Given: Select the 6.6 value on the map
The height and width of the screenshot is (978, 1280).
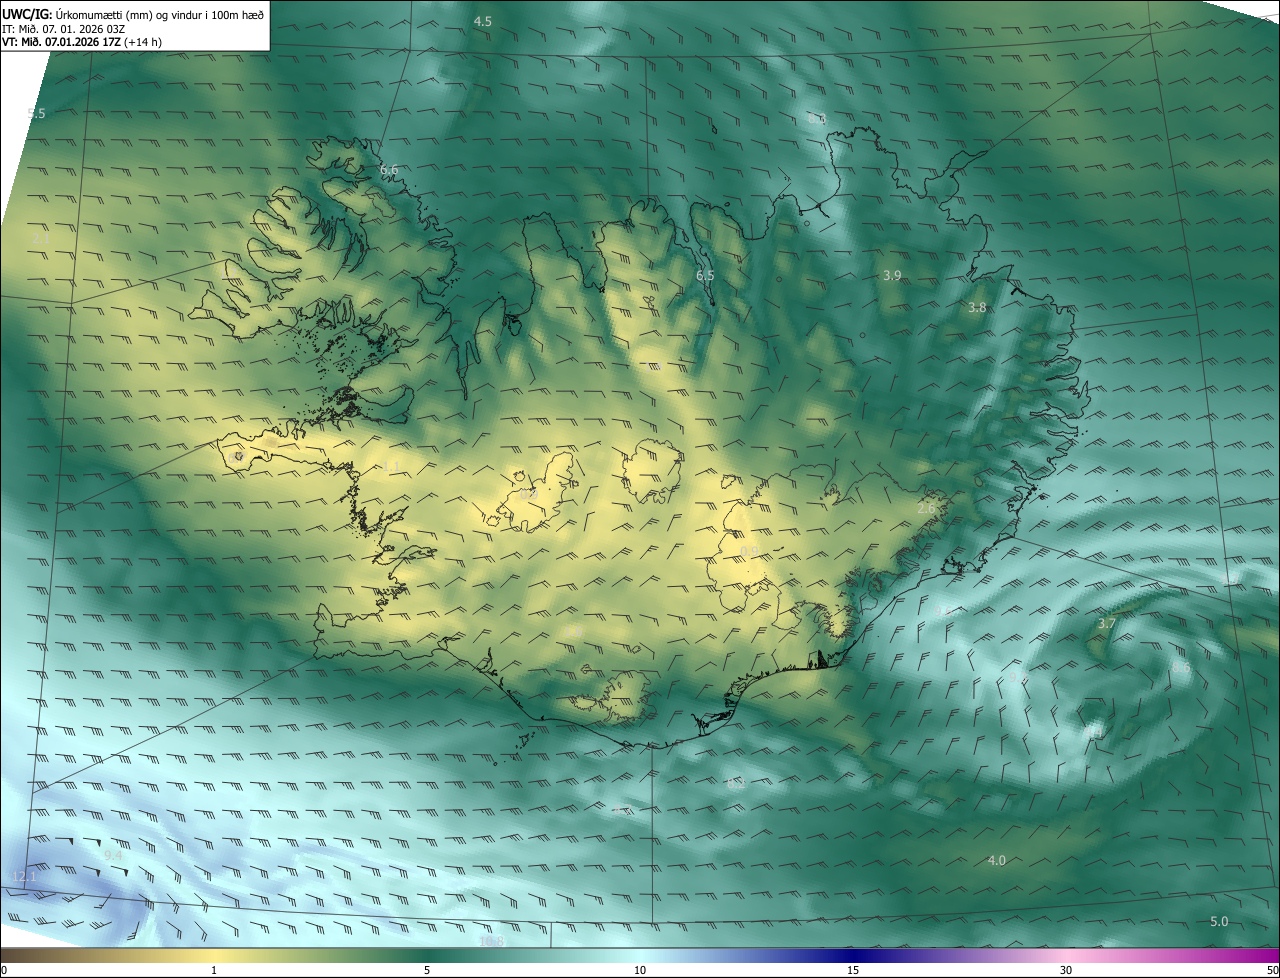Looking at the screenshot, I should pyautogui.click(x=389, y=169).
